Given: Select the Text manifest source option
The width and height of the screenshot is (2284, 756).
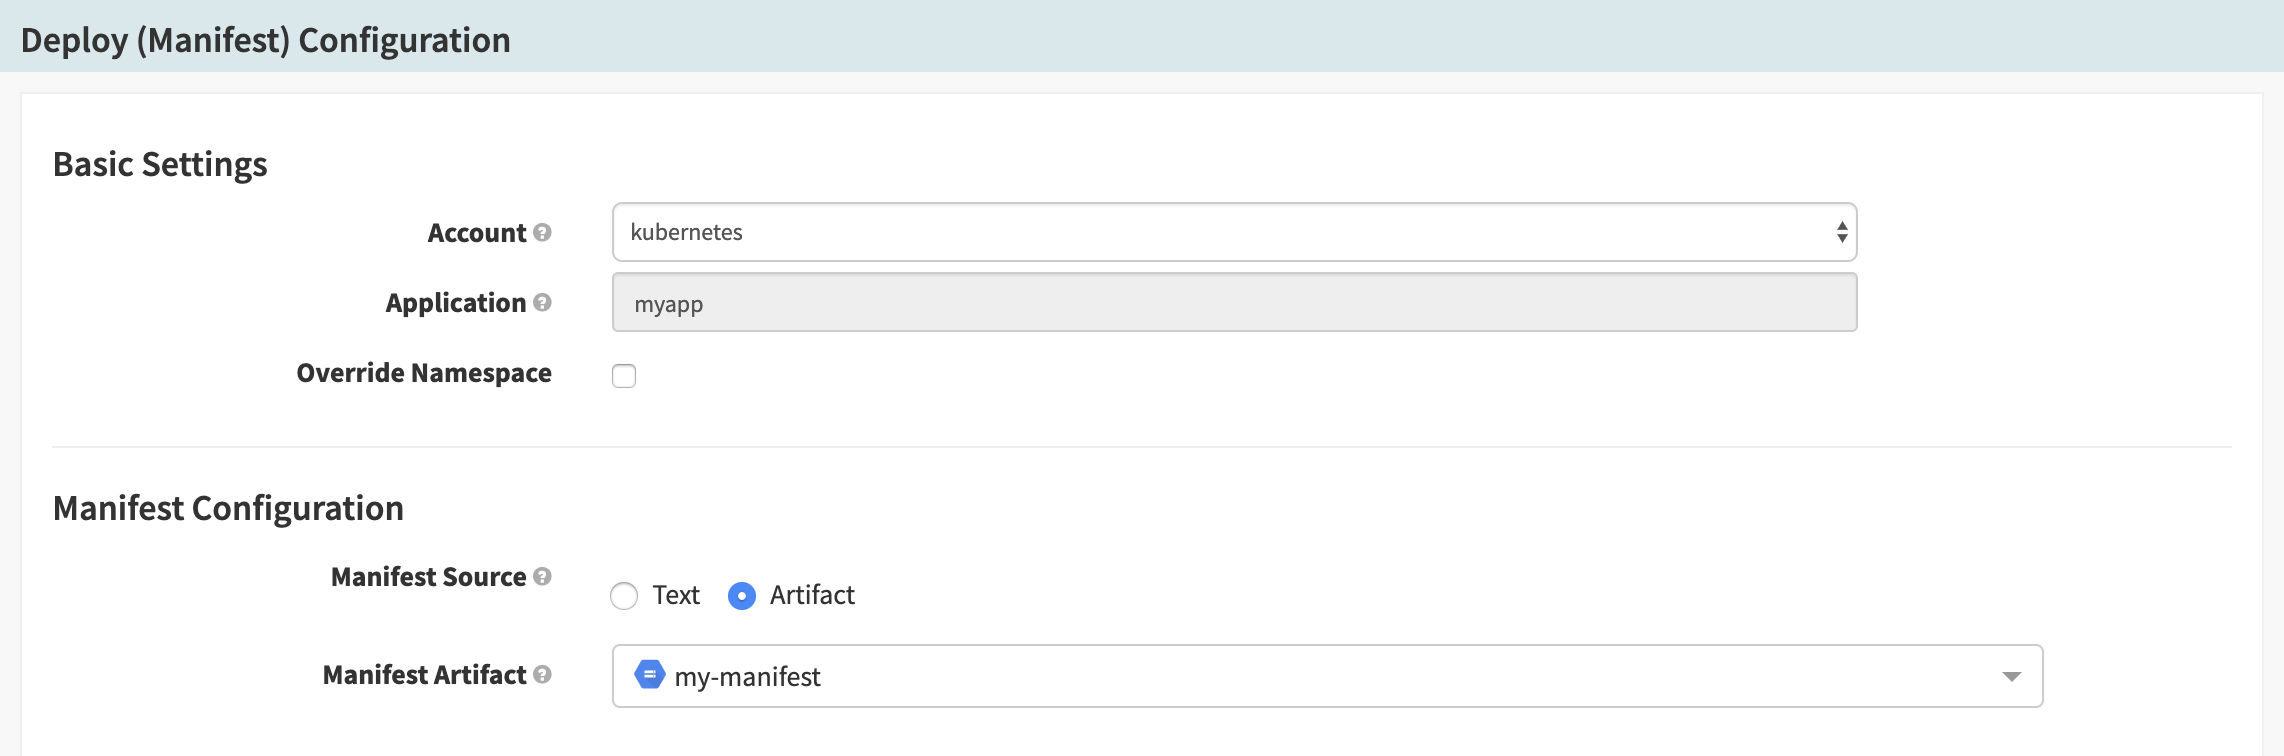Looking at the screenshot, I should [x=625, y=595].
